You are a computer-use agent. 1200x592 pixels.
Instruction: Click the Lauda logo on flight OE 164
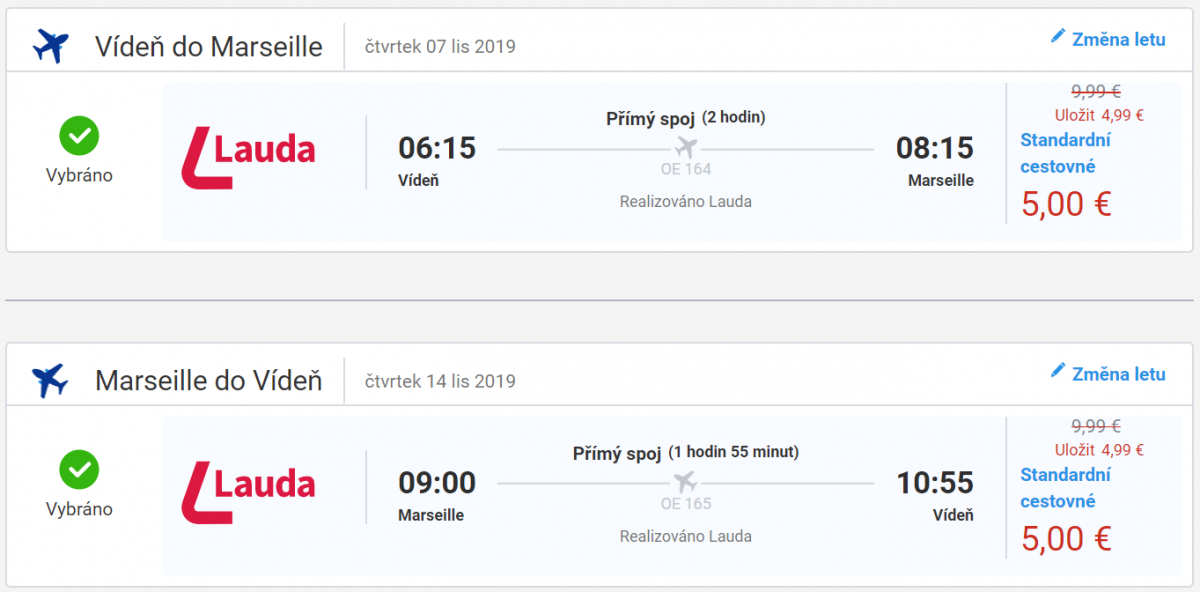tap(248, 157)
